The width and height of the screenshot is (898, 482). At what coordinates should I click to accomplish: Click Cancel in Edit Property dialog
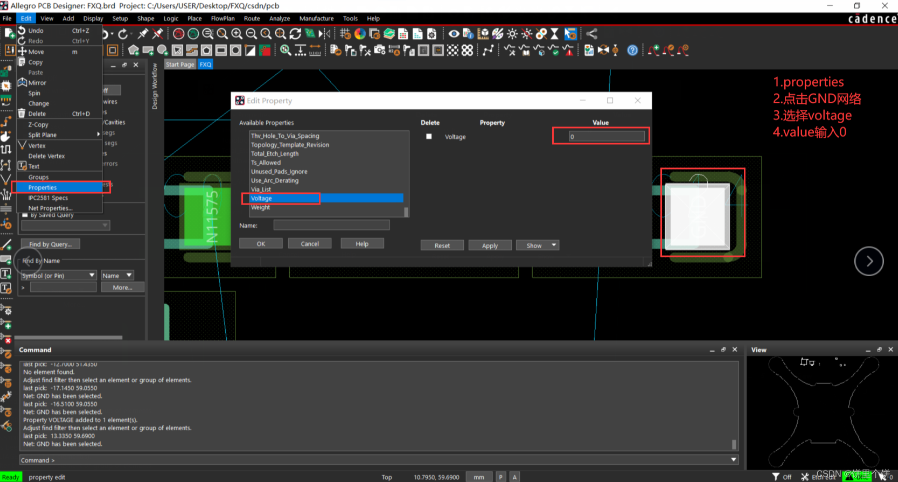[x=310, y=244]
